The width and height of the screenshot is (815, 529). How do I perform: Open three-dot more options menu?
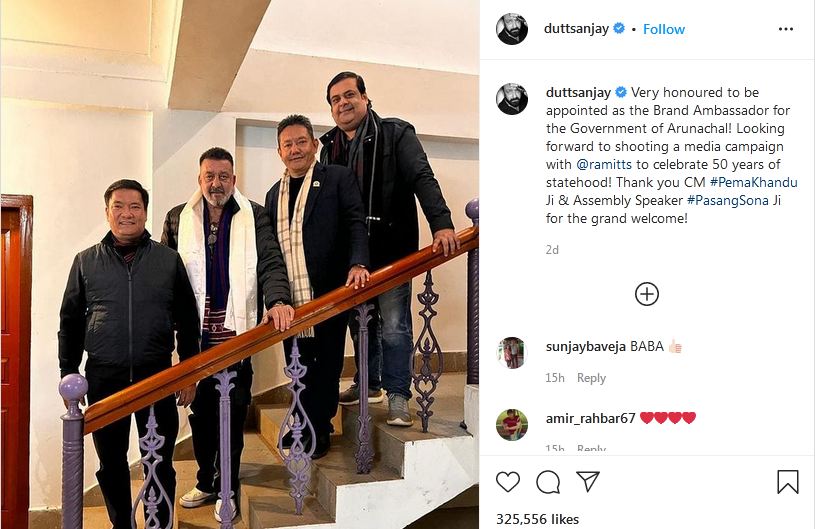pos(785,29)
